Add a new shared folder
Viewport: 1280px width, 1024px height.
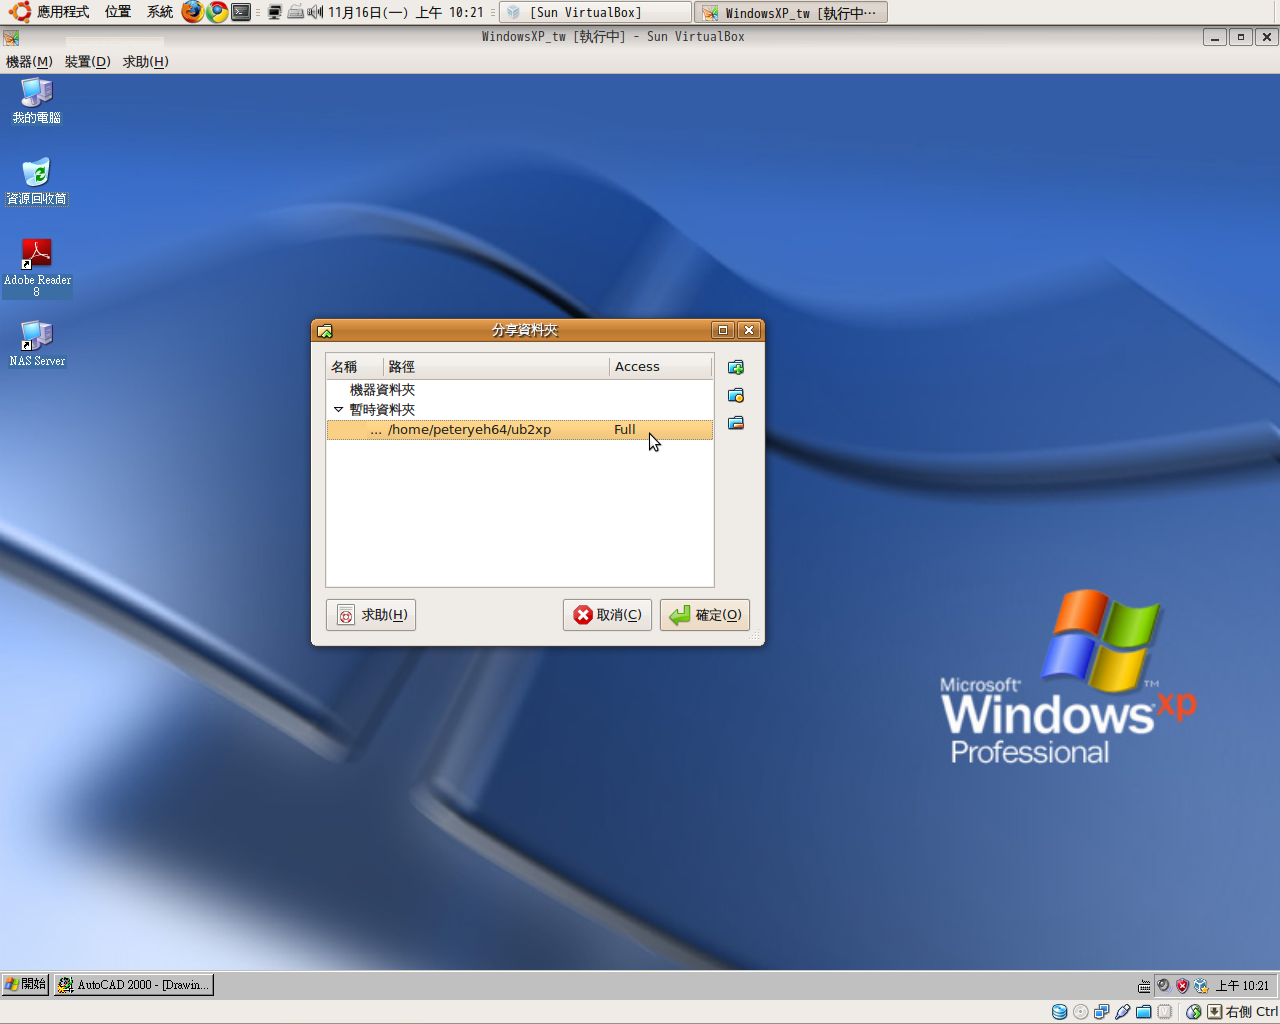click(736, 367)
